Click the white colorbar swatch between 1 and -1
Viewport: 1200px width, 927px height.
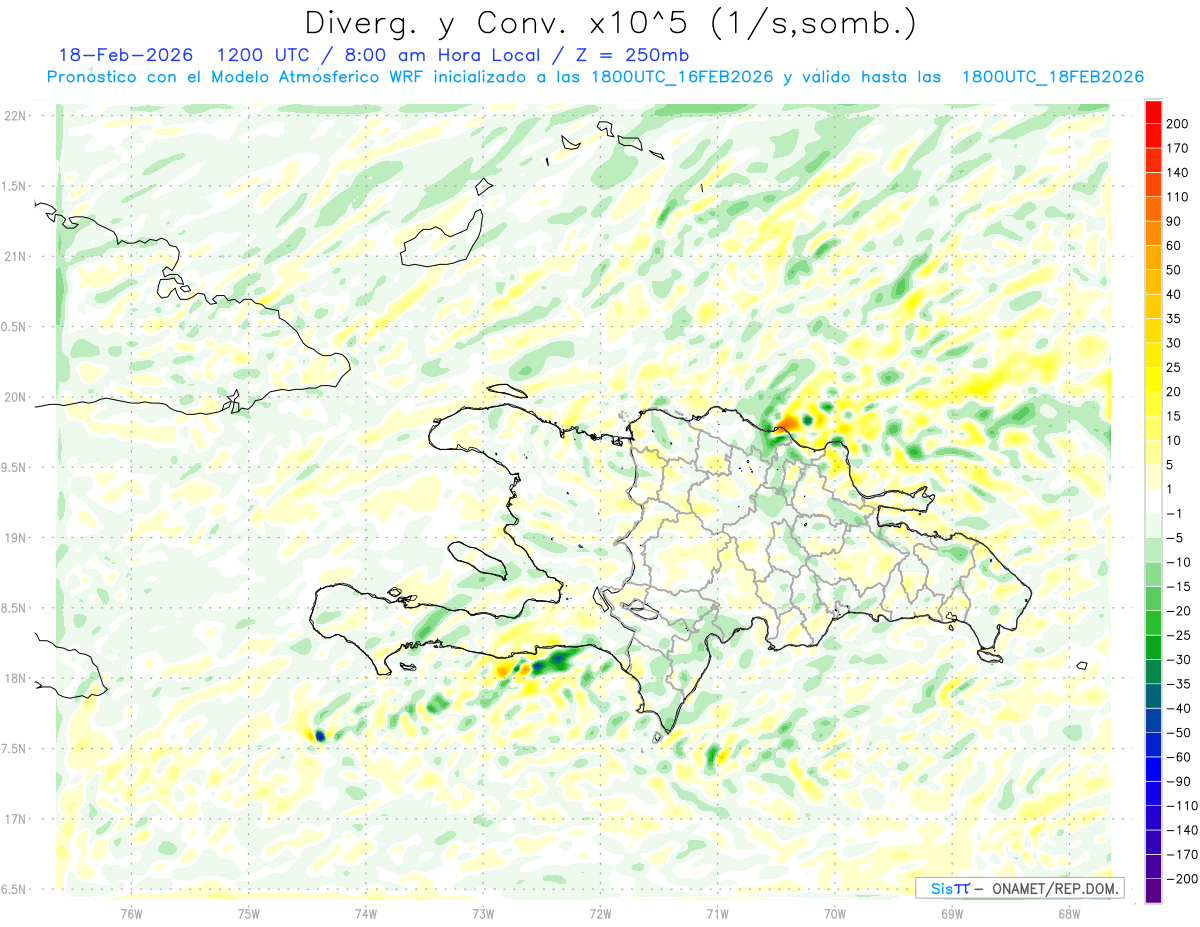pos(1153,501)
